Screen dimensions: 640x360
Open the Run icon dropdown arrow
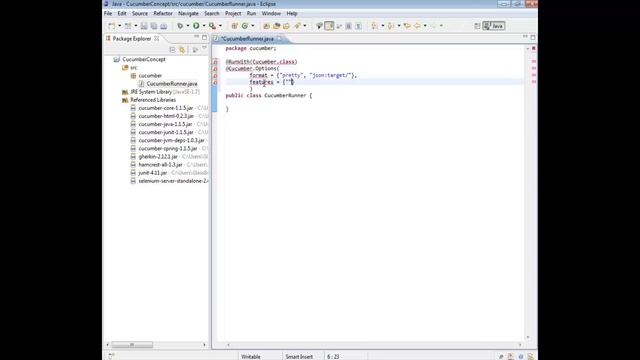tap(204, 26)
